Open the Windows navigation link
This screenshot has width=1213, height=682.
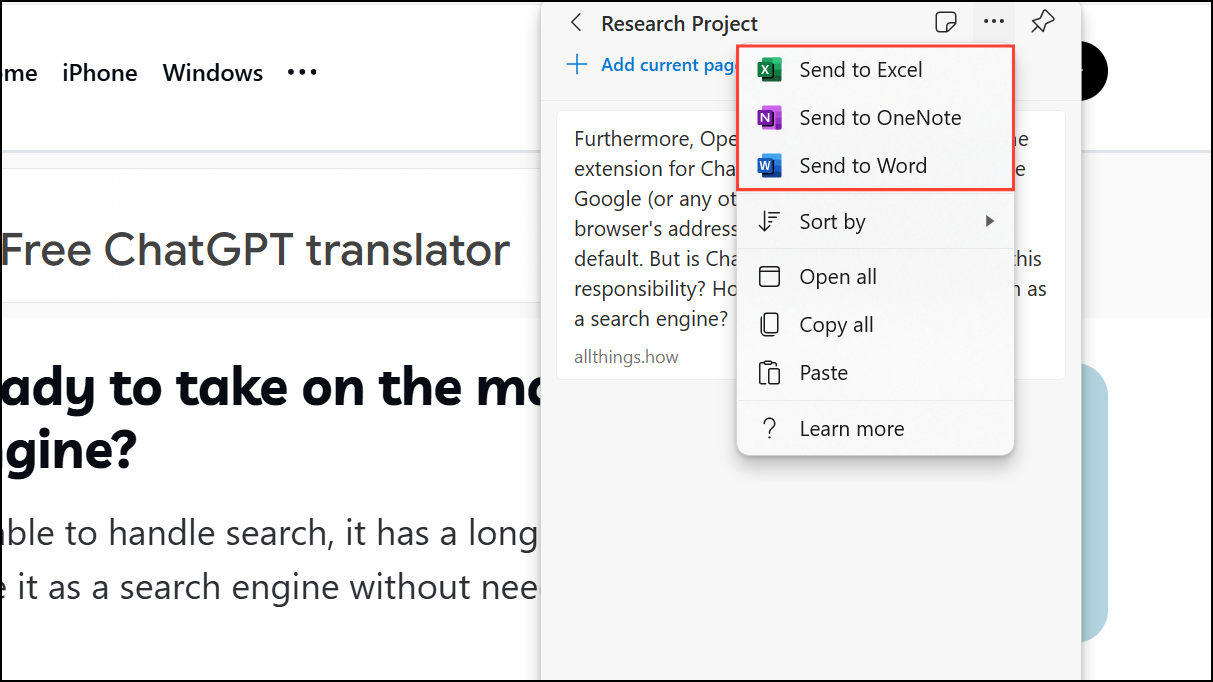(x=213, y=73)
